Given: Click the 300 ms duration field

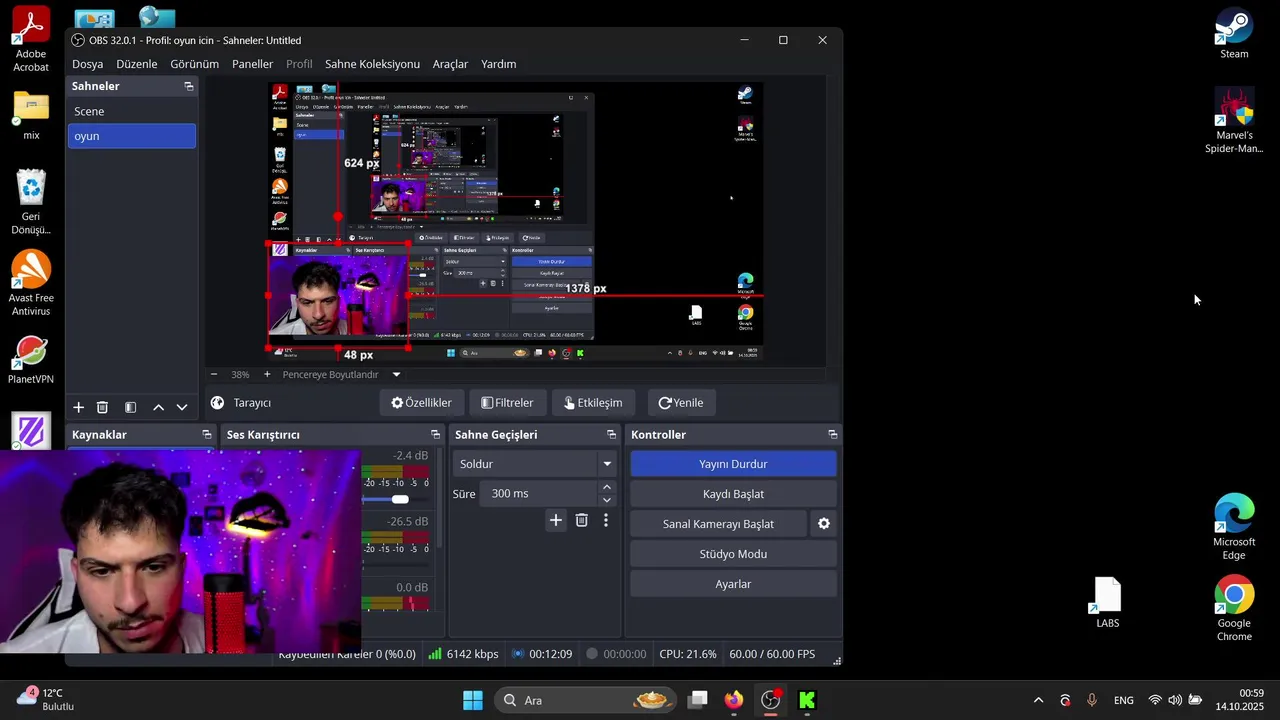Looking at the screenshot, I should pos(538,494).
